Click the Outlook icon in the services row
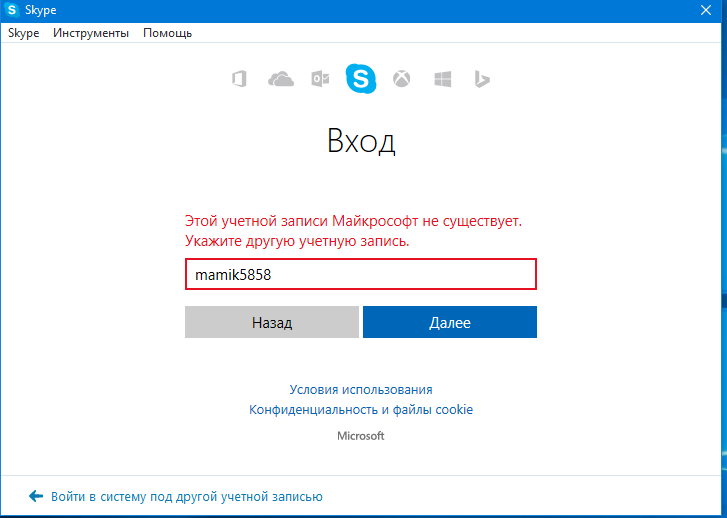Image resolution: width=727 pixels, height=518 pixels. (320, 79)
